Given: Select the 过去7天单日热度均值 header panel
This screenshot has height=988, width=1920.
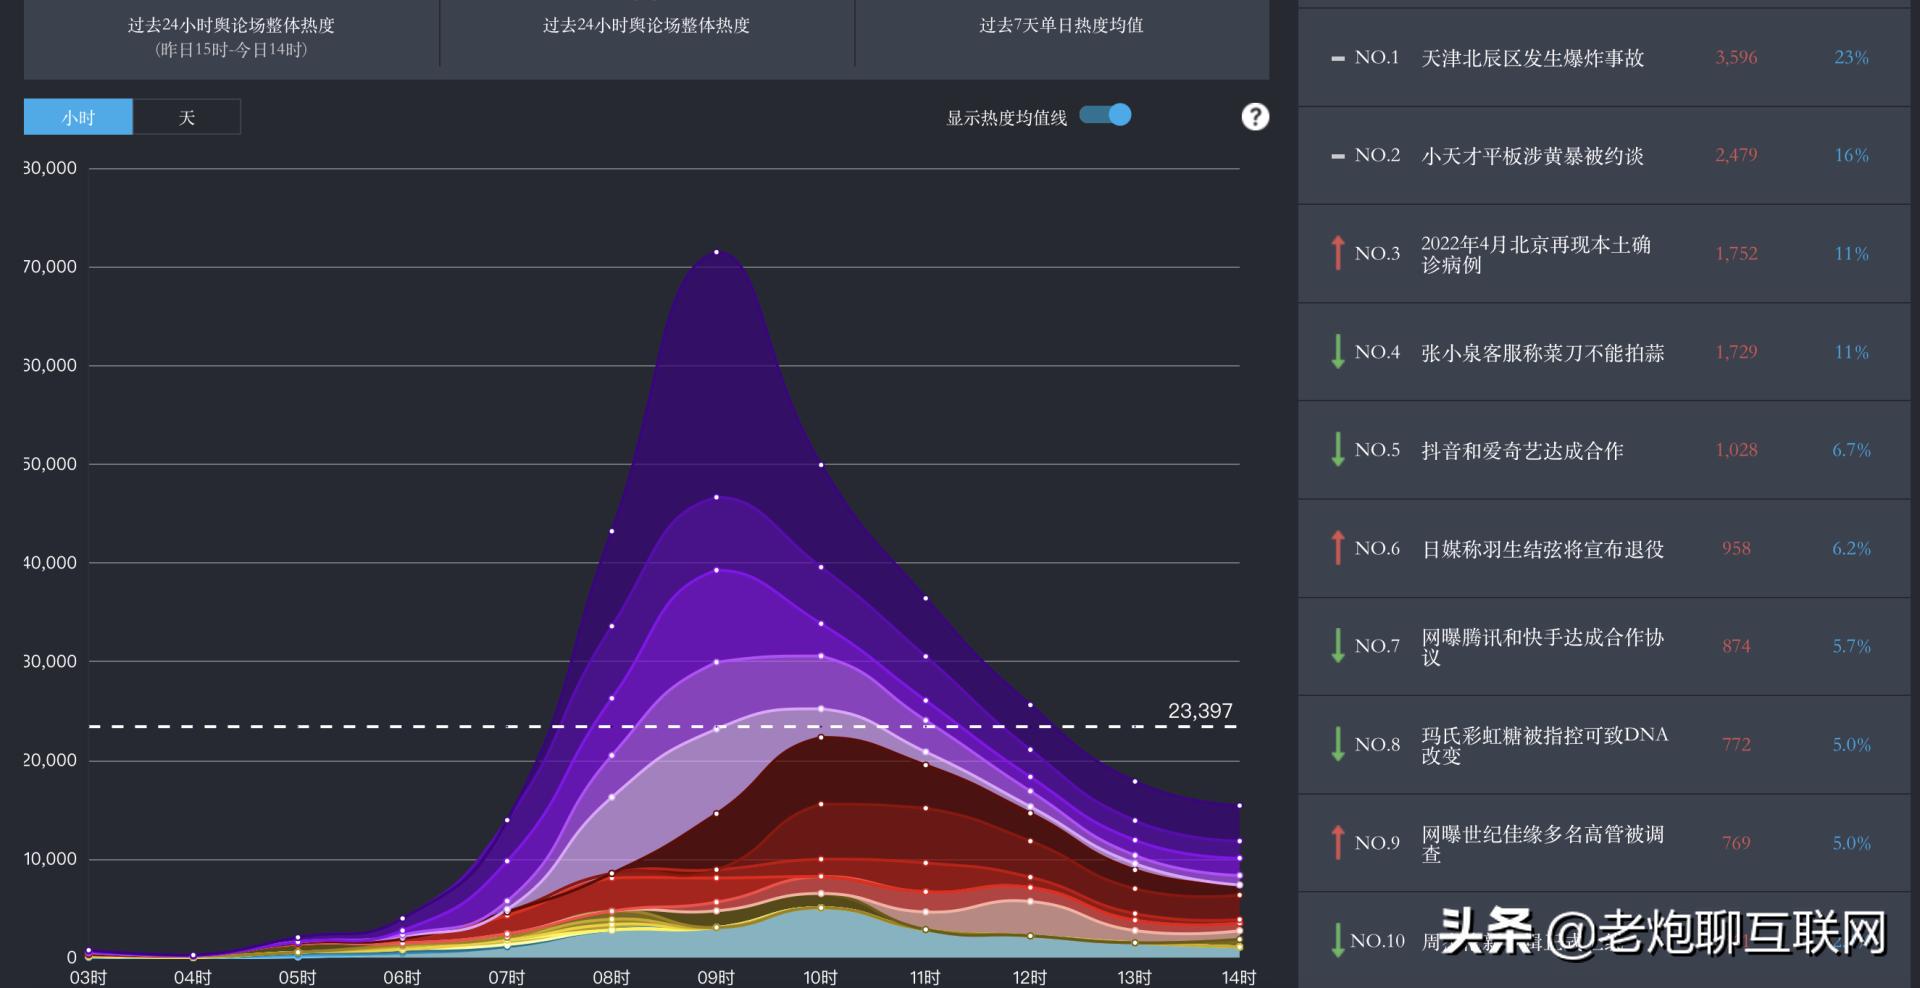Looking at the screenshot, I should click(x=1061, y=26).
